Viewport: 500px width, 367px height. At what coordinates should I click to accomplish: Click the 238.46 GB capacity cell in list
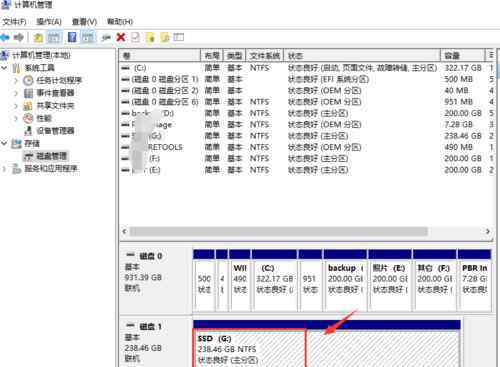click(x=463, y=136)
